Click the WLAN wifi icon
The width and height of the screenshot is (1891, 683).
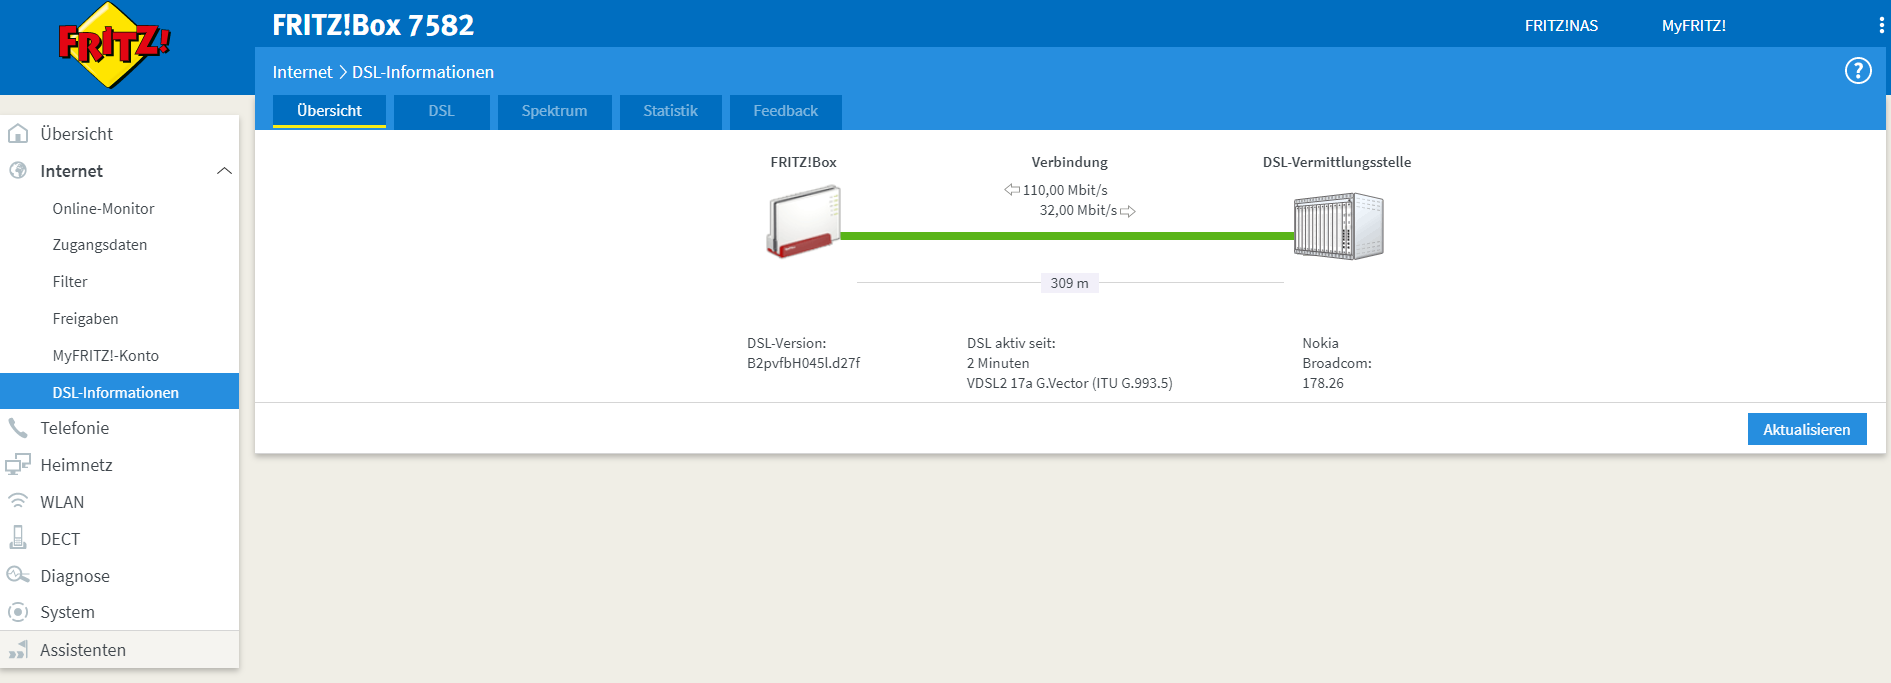pyautogui.click(x=18, y=501)
